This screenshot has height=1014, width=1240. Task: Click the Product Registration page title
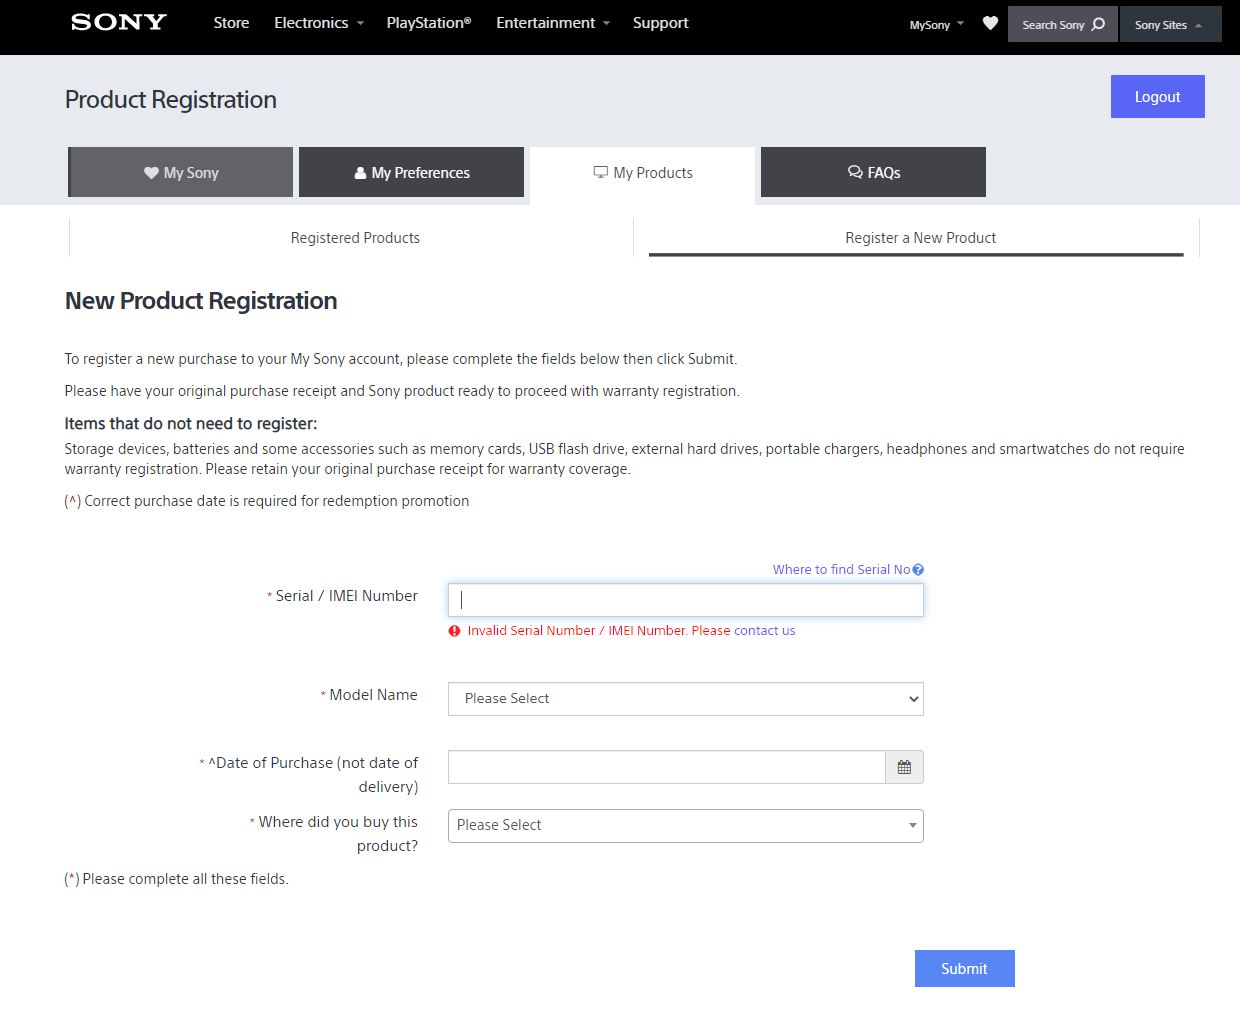tap(171, 100)
